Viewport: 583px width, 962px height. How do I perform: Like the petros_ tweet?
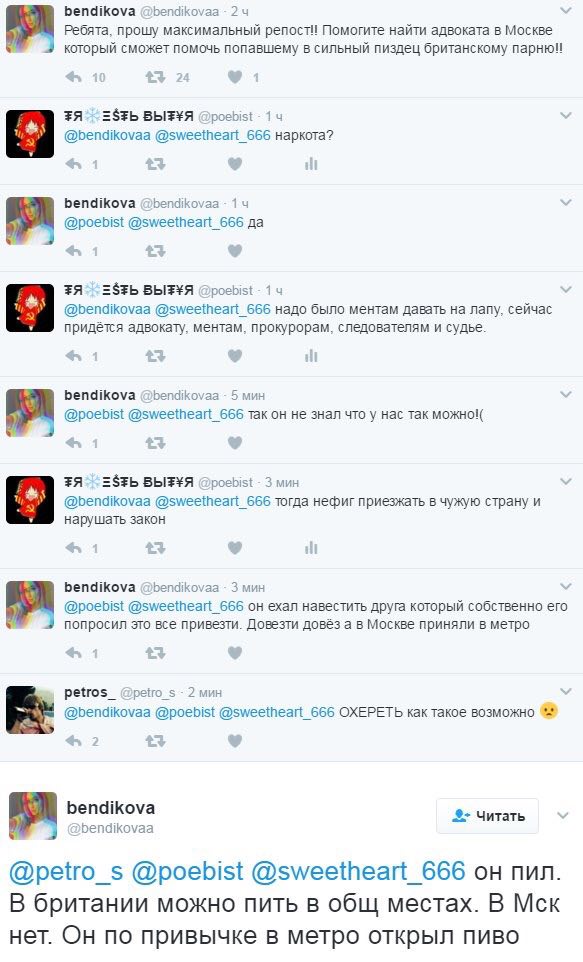tap(234, 741)
